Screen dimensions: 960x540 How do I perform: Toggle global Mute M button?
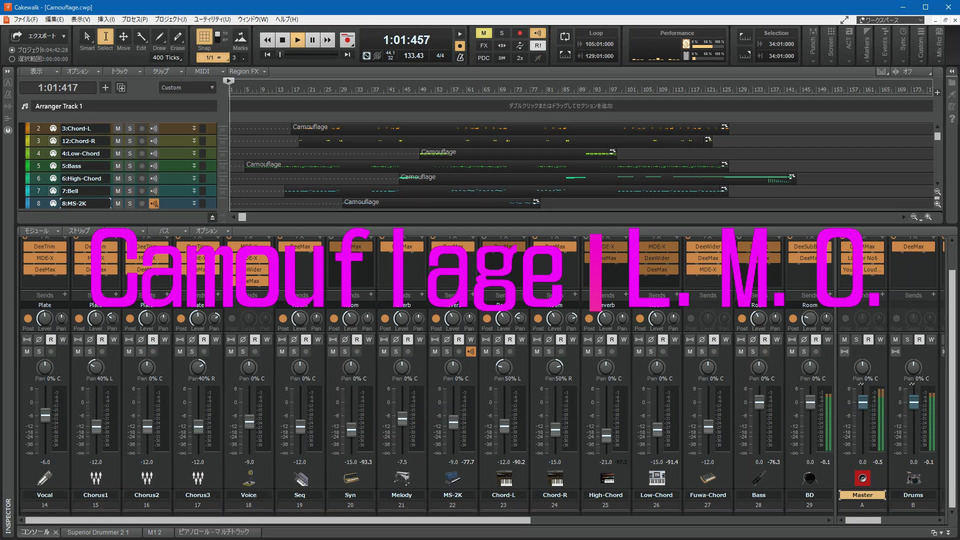484,33
